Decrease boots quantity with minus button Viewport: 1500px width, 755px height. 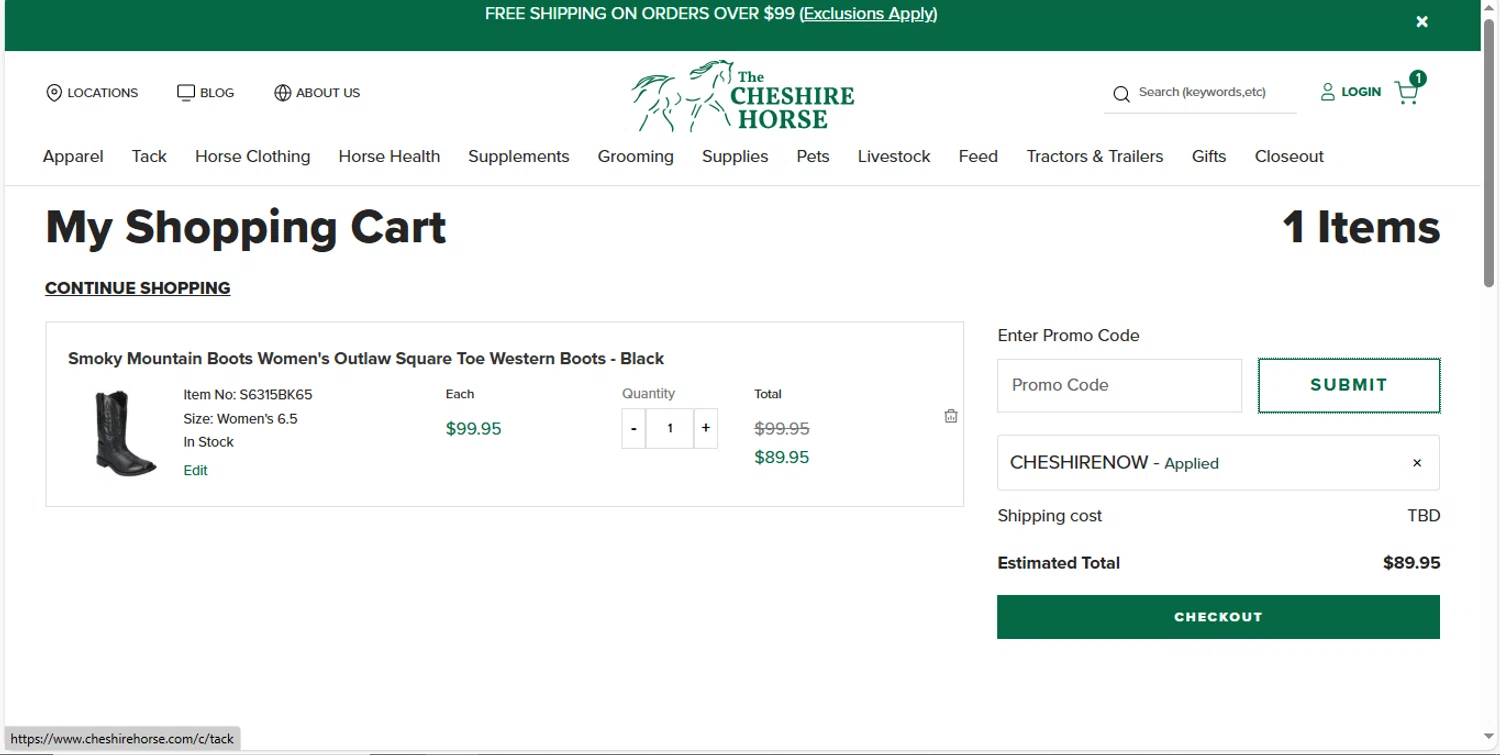tap(634, 428)
